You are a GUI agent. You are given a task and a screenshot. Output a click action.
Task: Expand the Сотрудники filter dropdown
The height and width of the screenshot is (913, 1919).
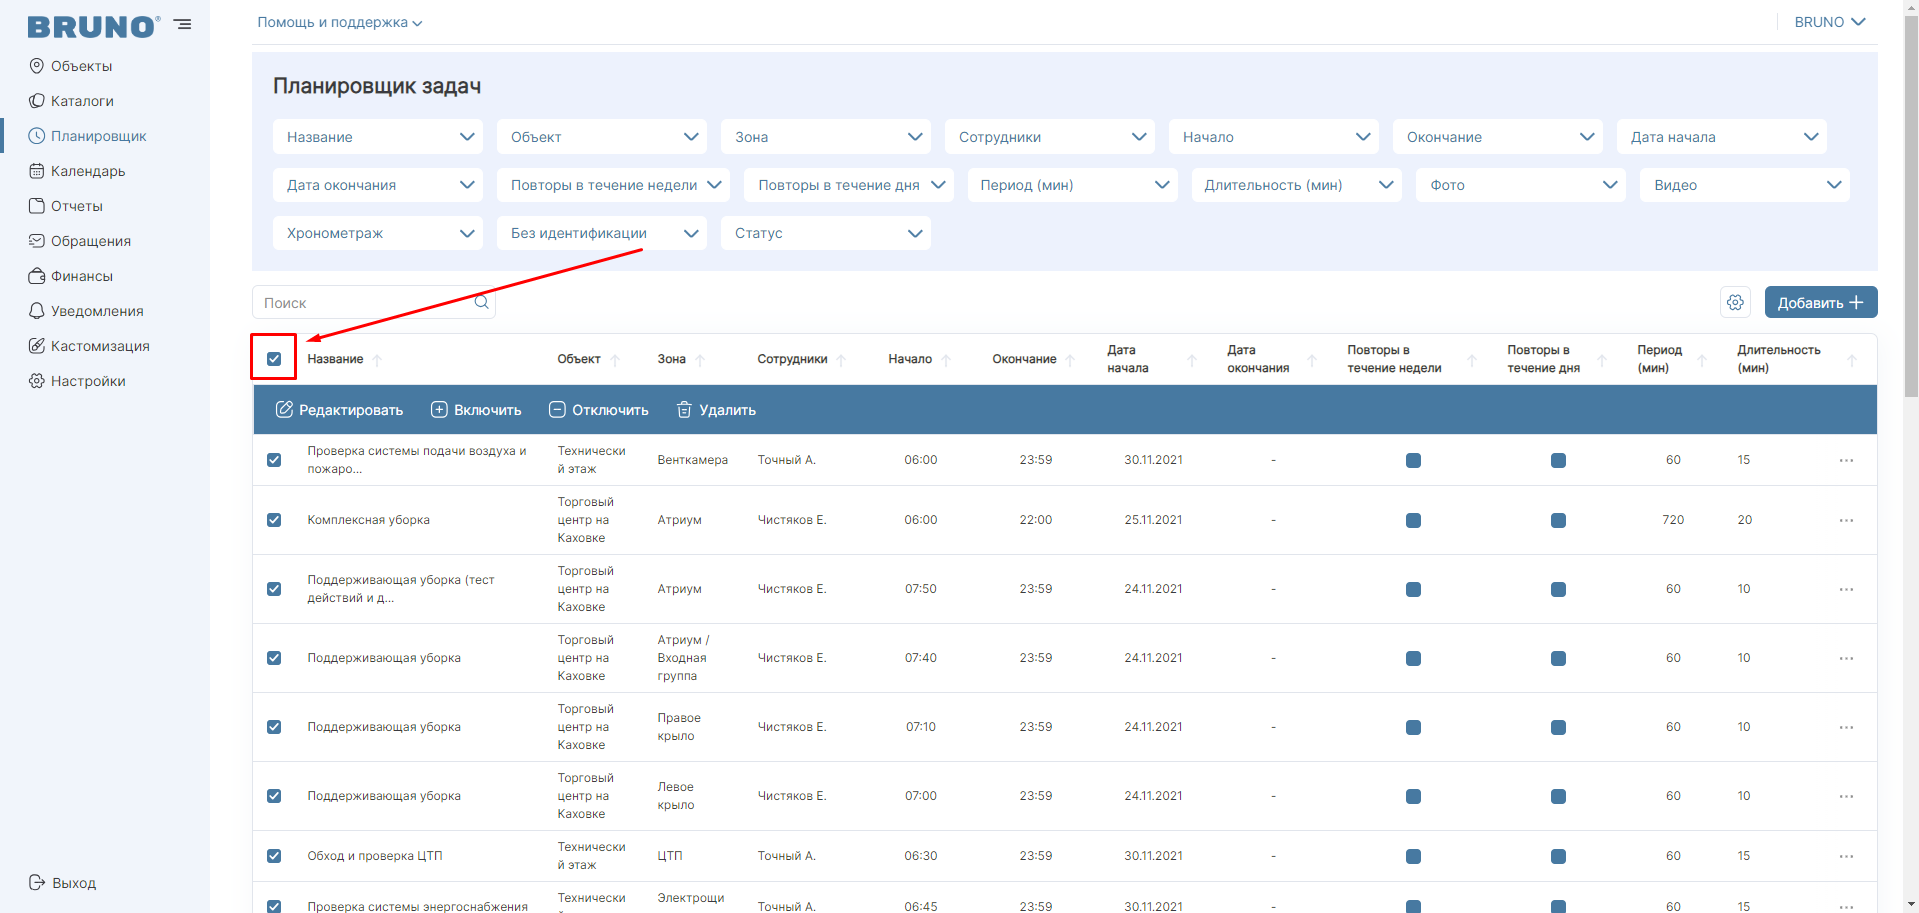(1050, 137)
